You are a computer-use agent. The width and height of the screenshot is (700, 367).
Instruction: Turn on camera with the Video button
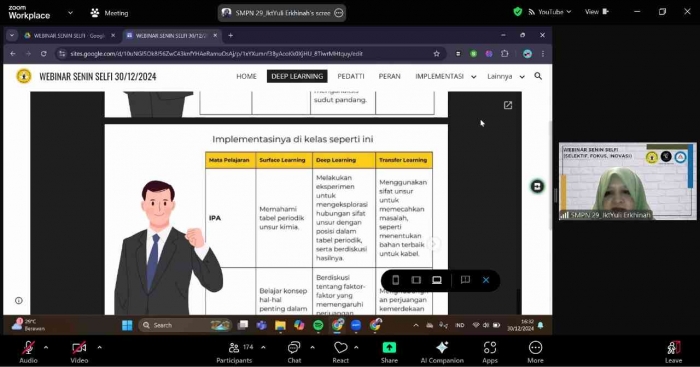click(x=79, y=352)
